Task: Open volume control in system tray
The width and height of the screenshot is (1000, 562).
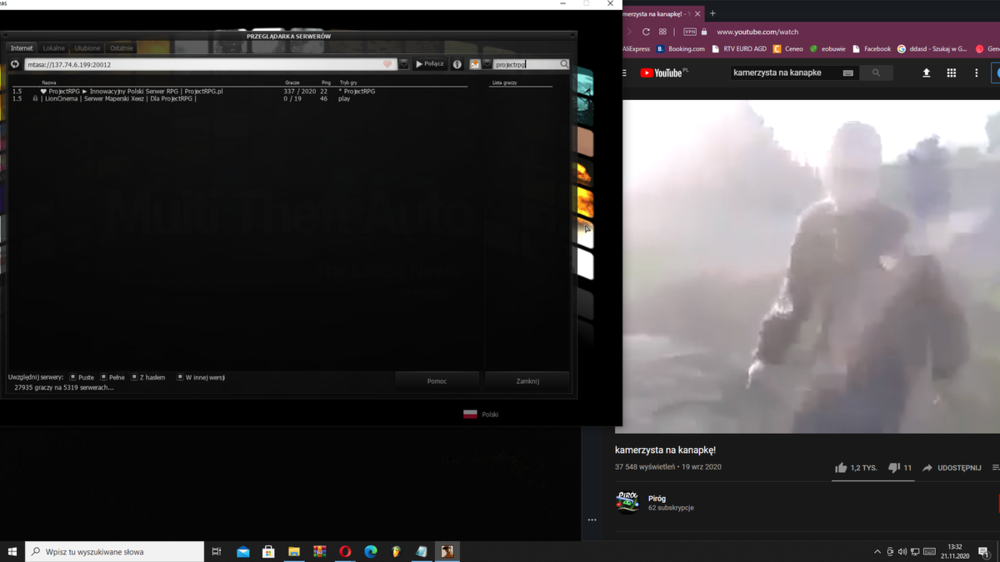Action: pyautogui.click(x=902, y=552)
